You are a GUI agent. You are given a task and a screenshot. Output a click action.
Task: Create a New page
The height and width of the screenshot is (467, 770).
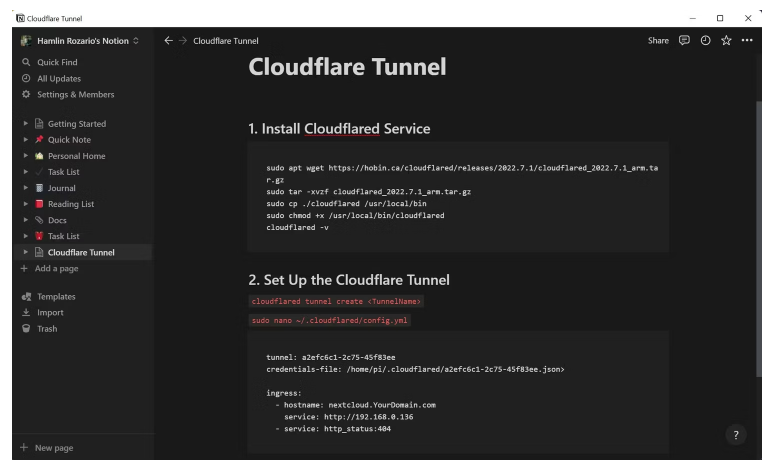[x=47, y=447]
